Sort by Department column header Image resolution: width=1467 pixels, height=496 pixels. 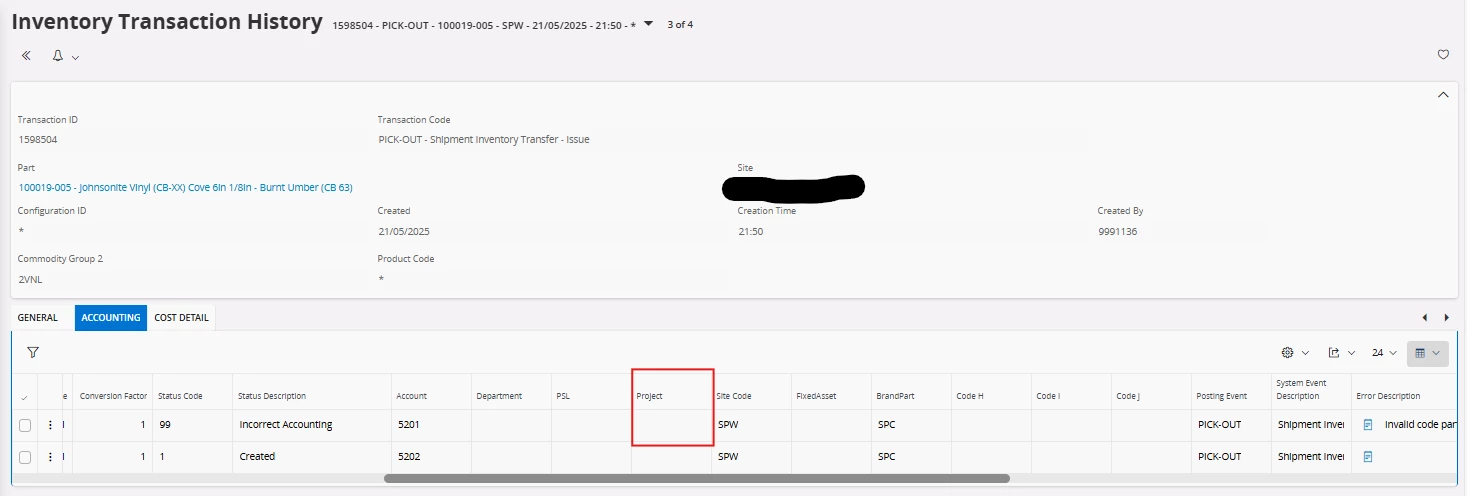[499, 396]
